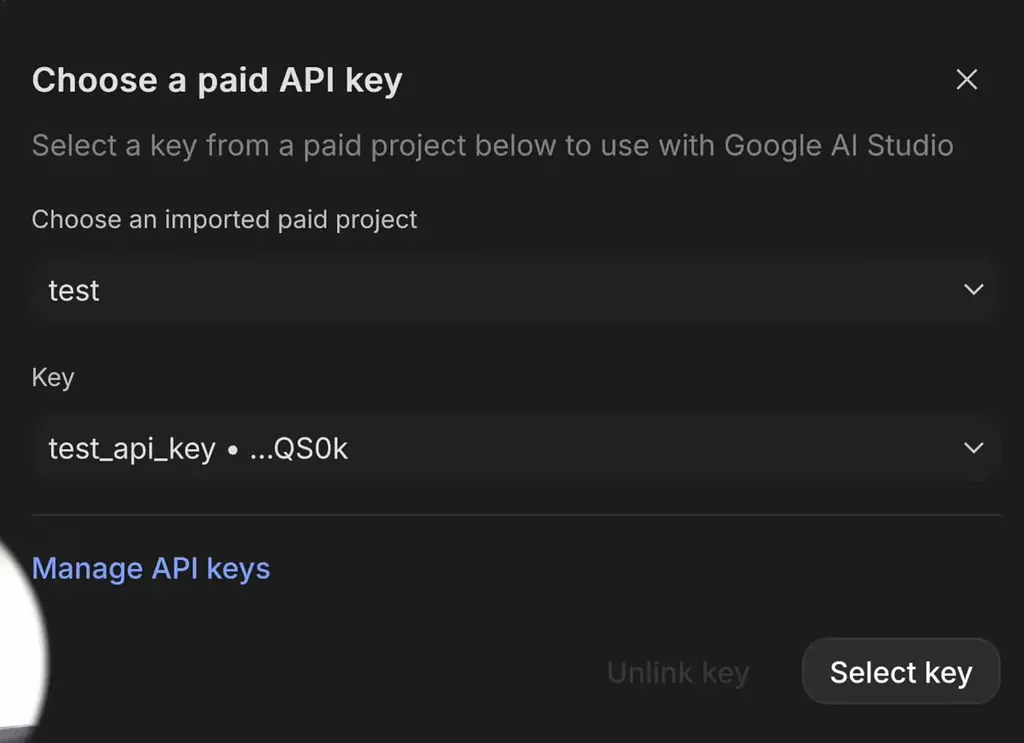Click the dialog title Choose a paid API key

[x=216, y=80]
